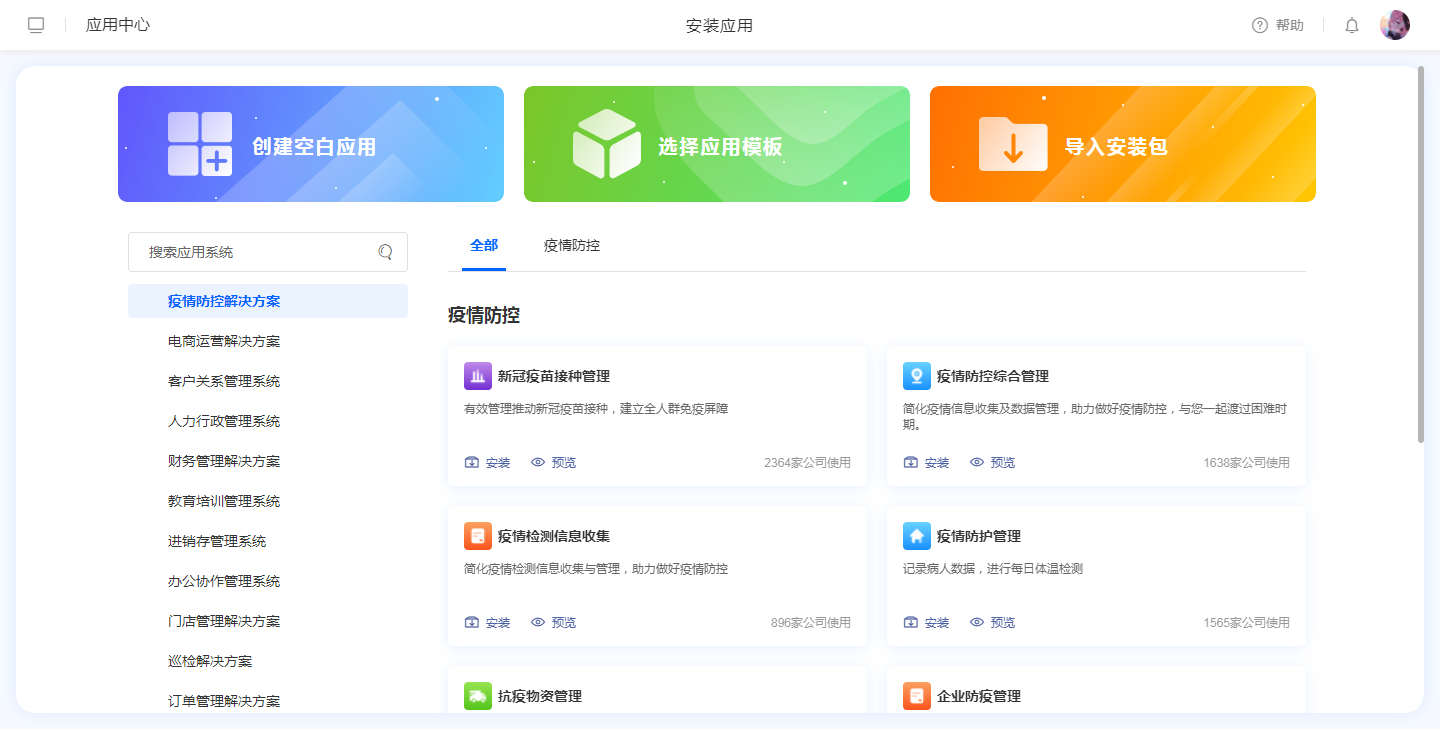Click the user avatar in top bar

point(1394,25)
